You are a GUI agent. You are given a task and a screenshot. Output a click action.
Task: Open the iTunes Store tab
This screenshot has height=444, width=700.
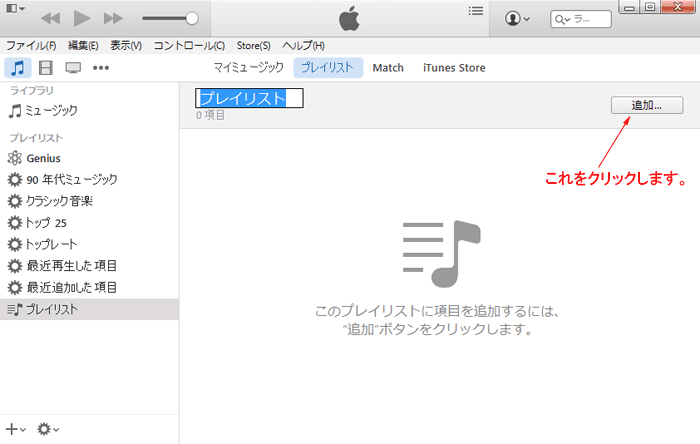454,68
